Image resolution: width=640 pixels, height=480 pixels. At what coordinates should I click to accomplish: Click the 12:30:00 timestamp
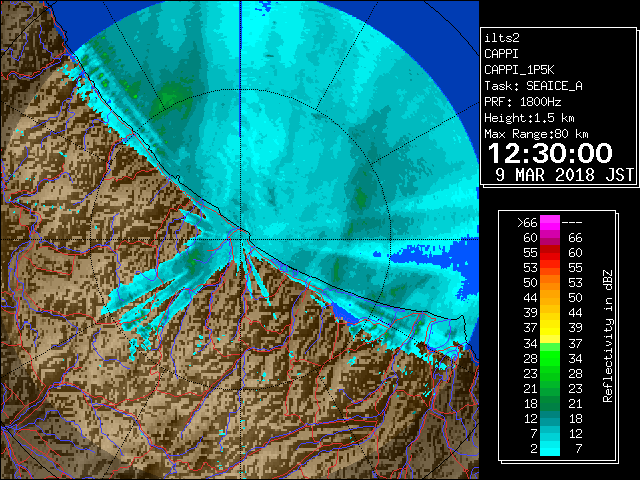point(550,153)
